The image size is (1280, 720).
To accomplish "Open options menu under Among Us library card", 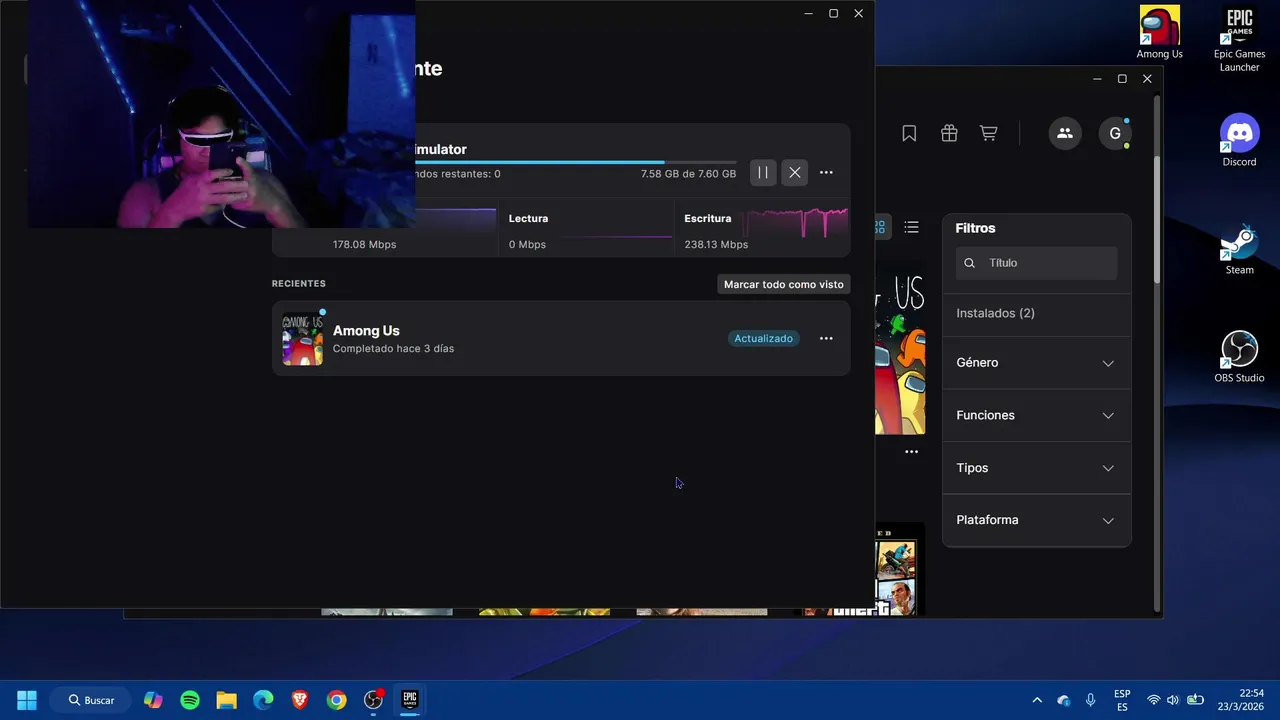I will point(911,452).
